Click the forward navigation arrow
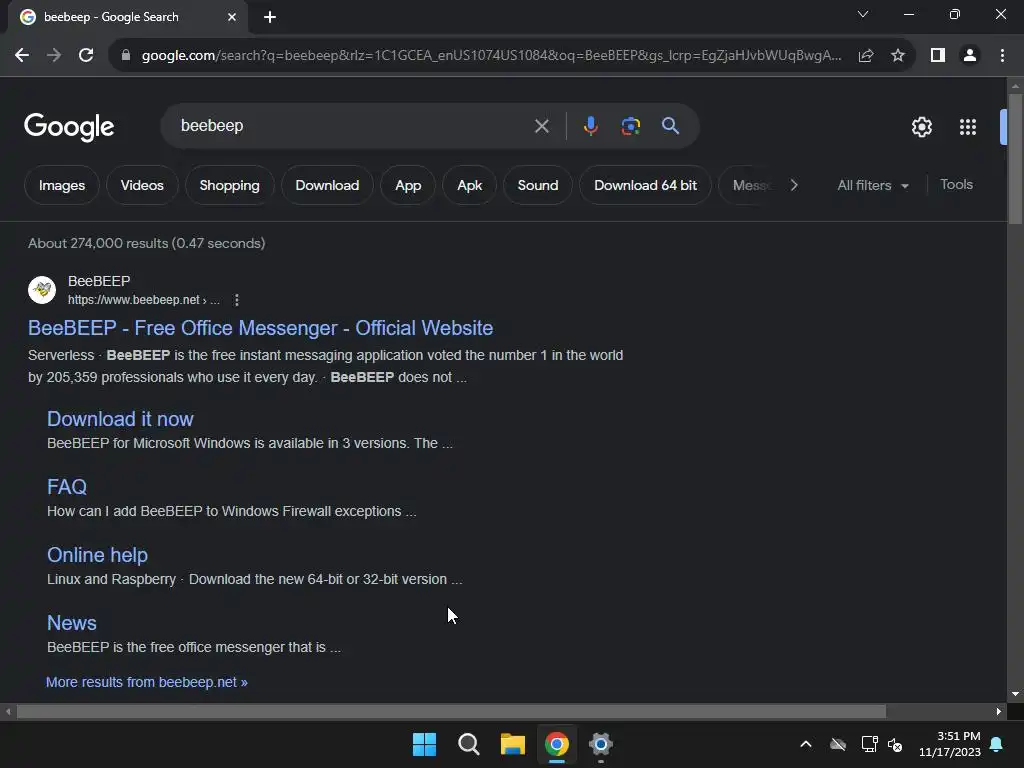Screen dimensions: 1024x768 pos(54,56)
